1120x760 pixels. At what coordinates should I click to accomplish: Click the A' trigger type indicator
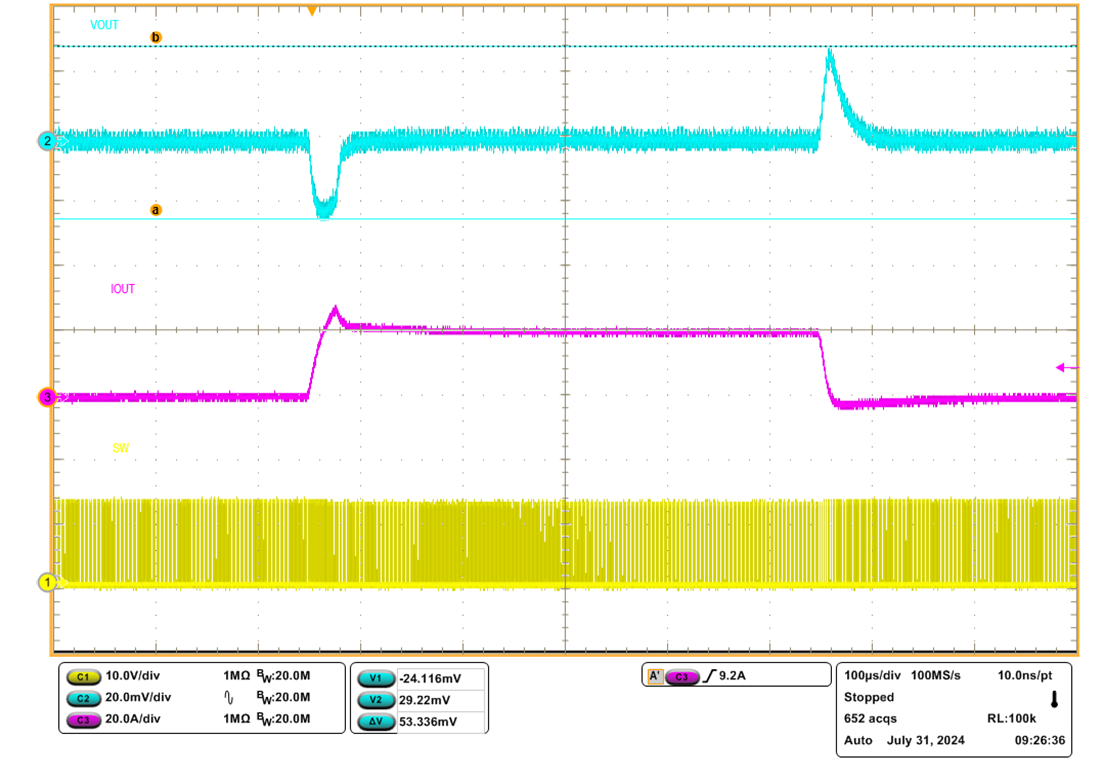point(654,677)
